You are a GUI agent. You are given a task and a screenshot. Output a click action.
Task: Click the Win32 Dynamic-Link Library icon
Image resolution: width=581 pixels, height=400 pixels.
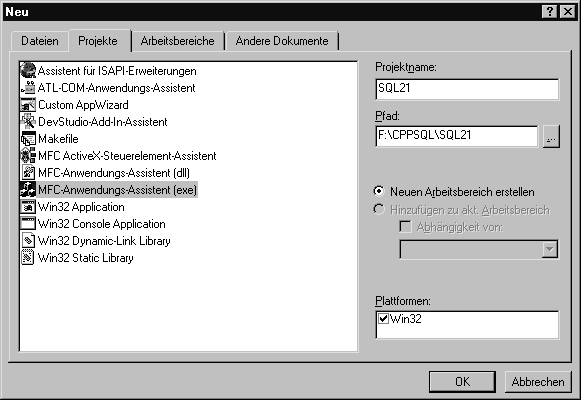(x=28, y=241)
